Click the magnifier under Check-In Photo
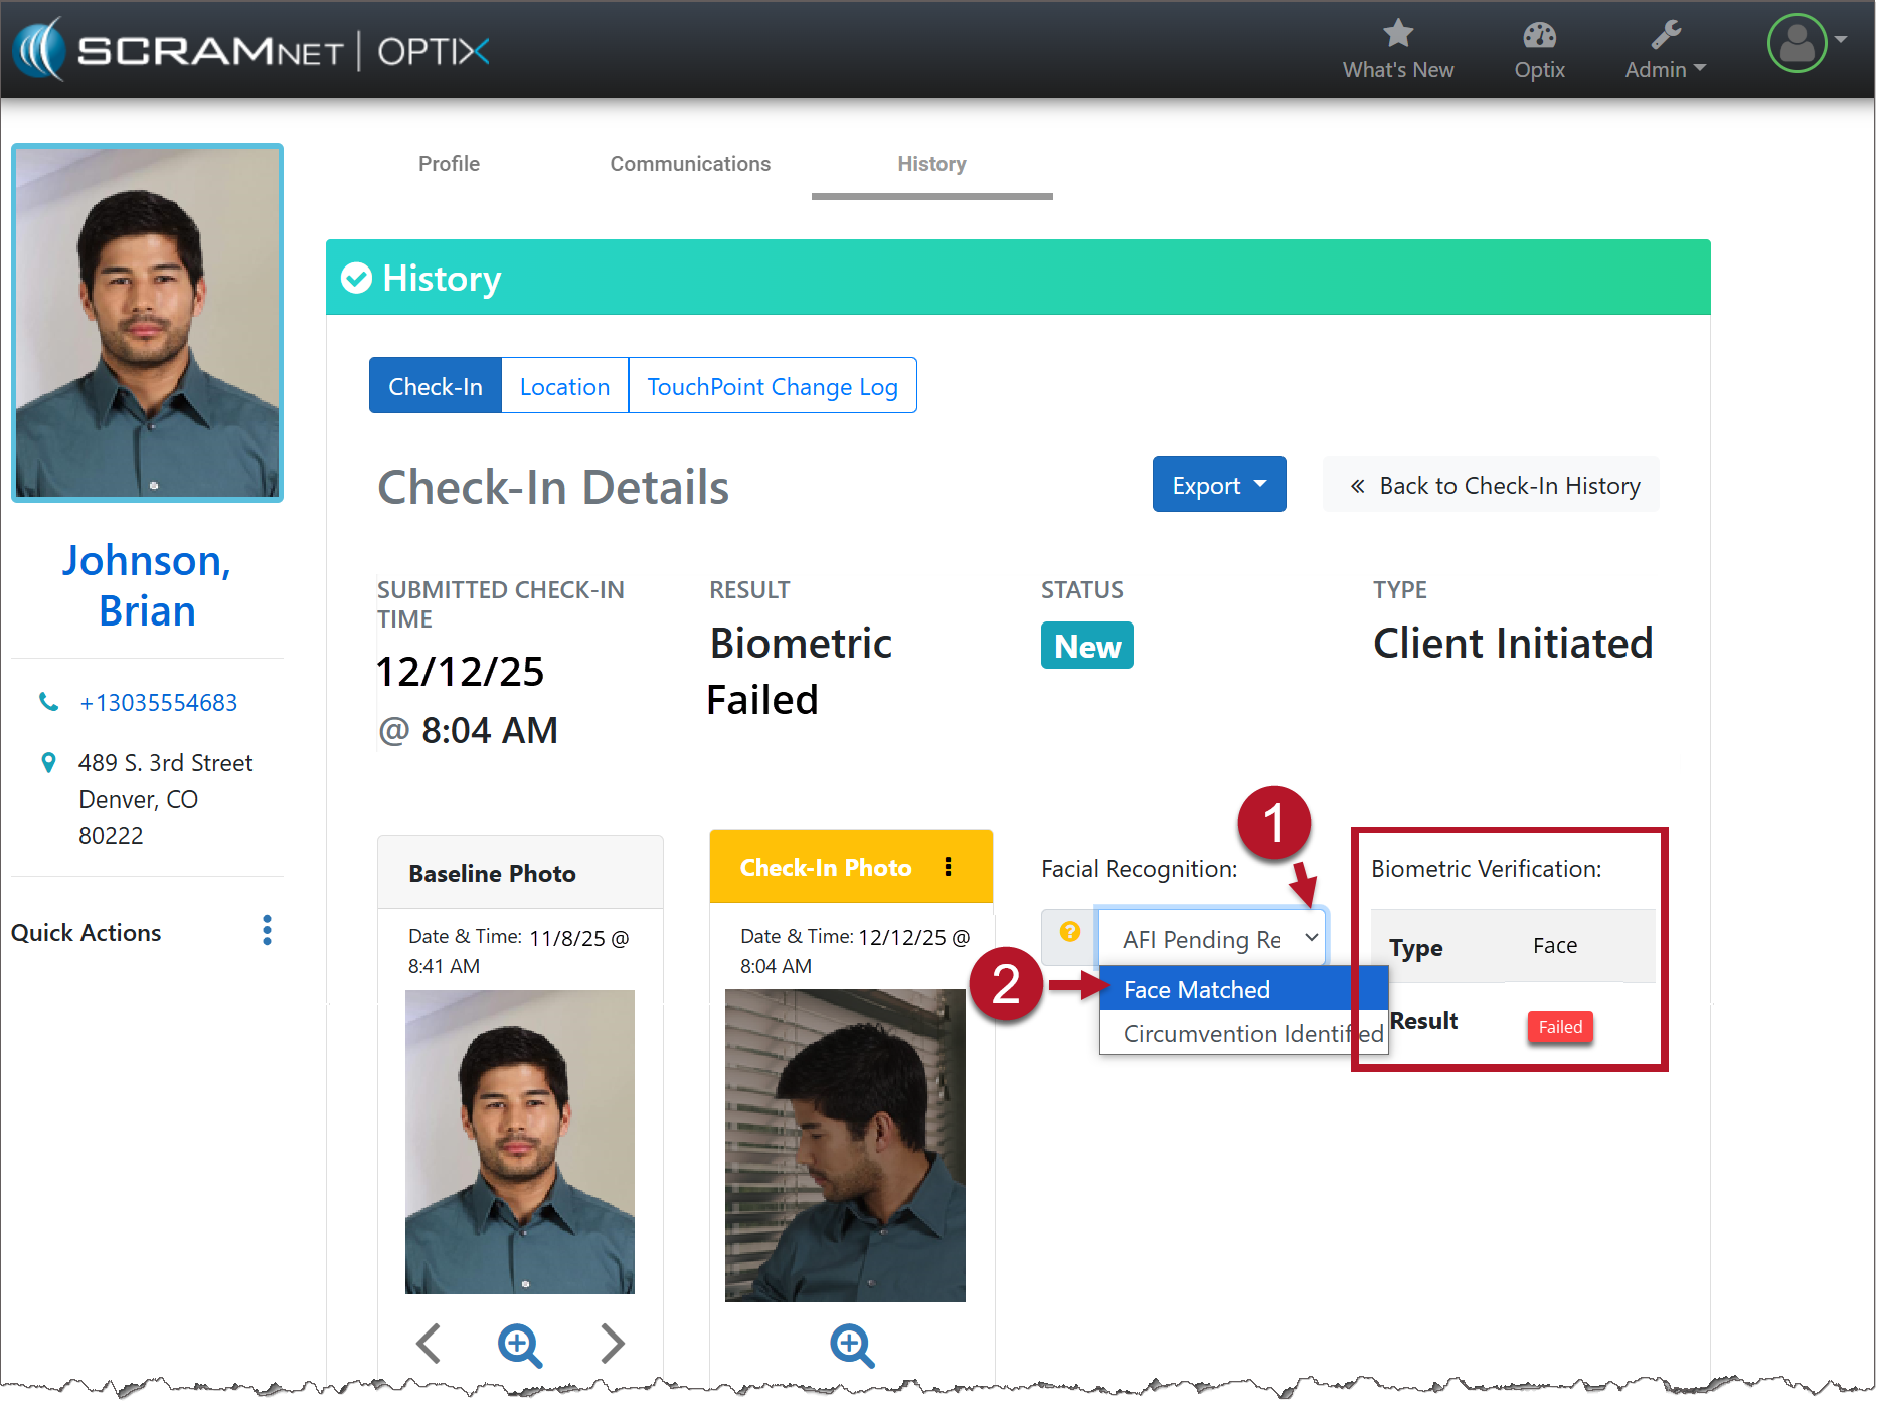 coord(852,1344)
